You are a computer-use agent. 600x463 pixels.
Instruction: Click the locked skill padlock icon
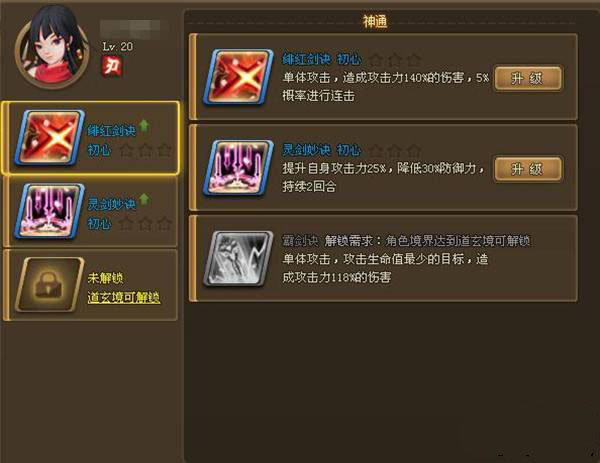coord(49,284)
